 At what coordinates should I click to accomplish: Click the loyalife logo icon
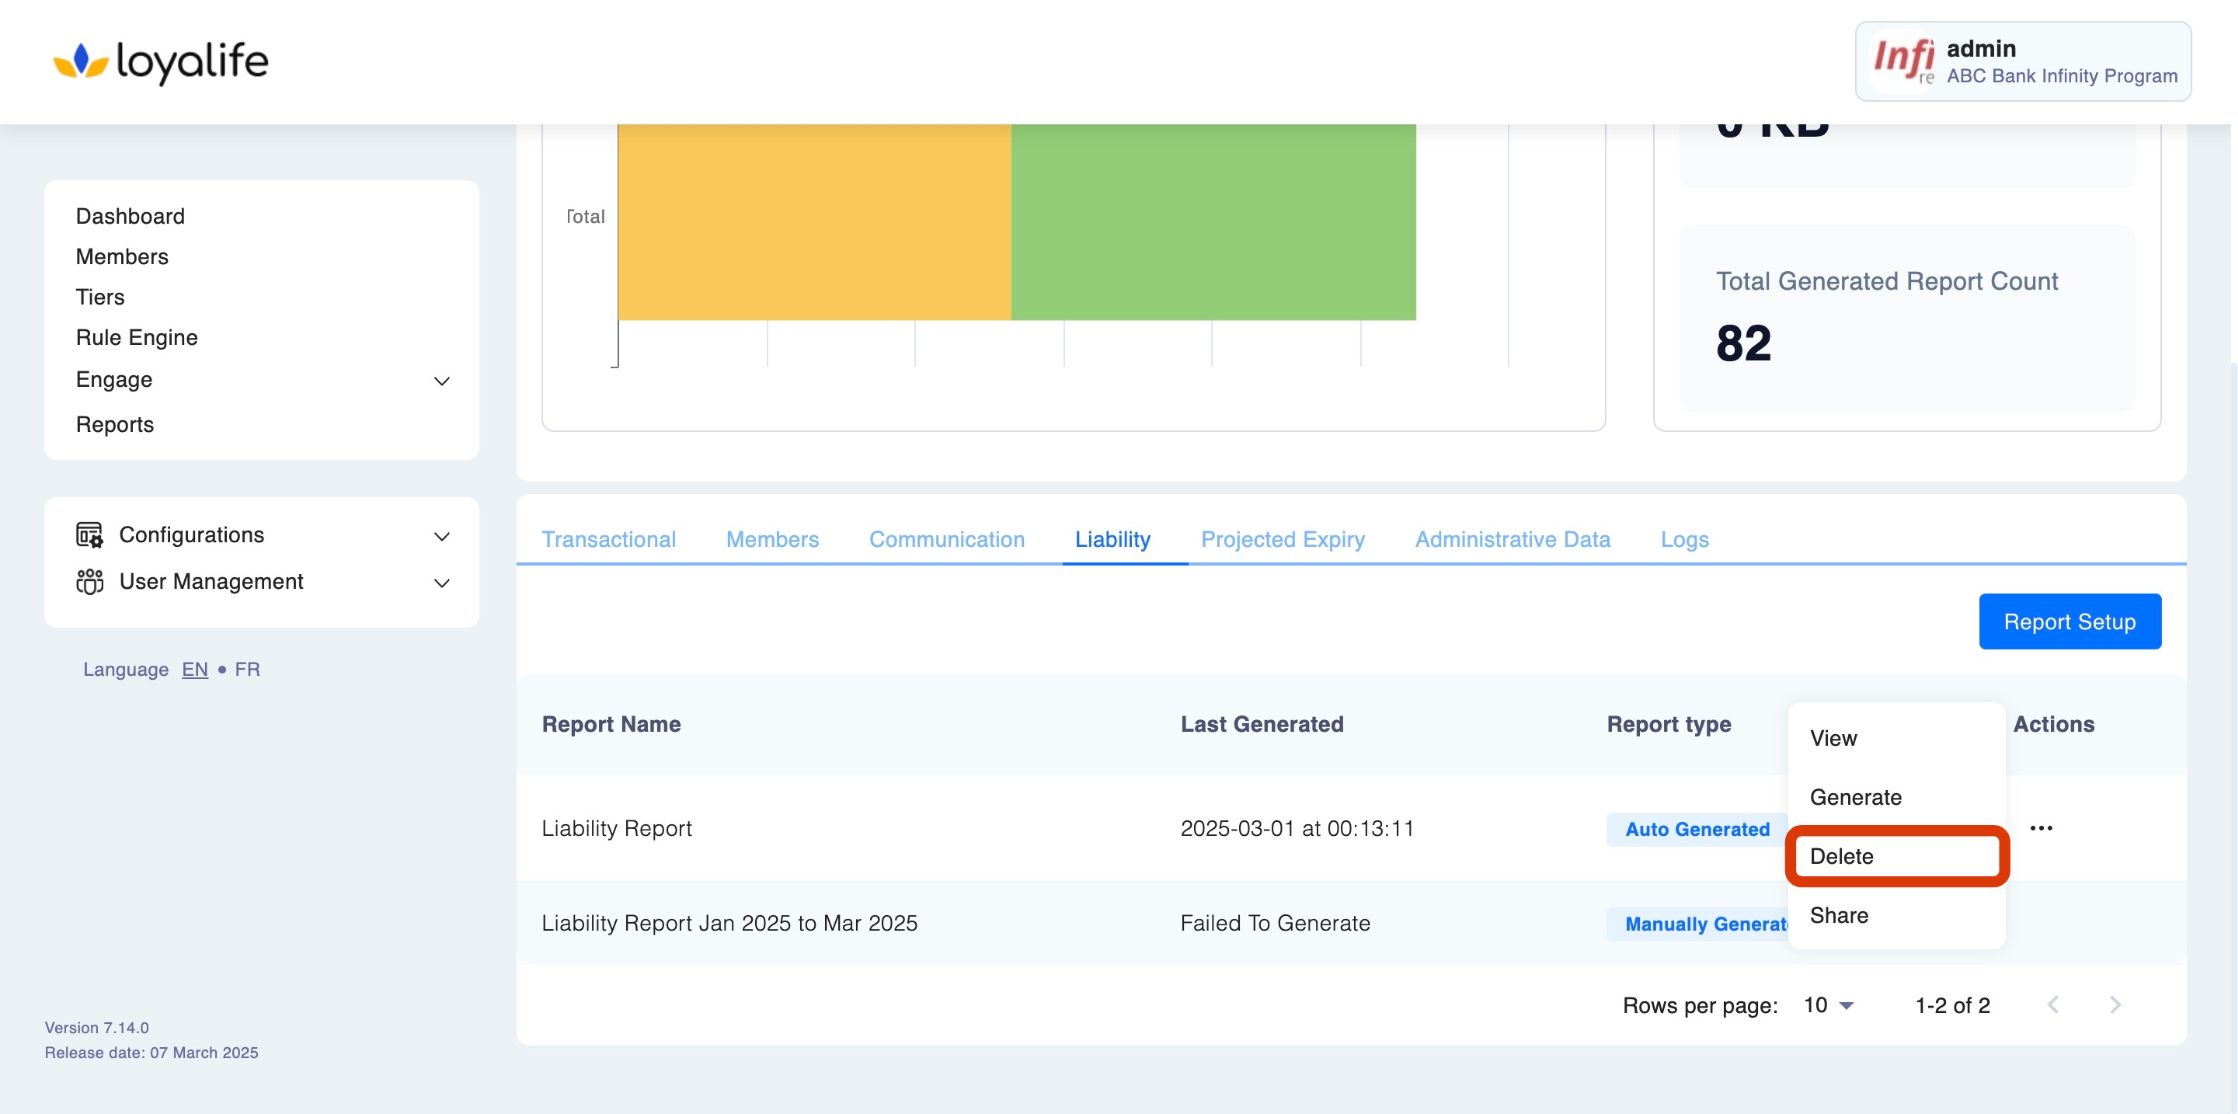80,61
